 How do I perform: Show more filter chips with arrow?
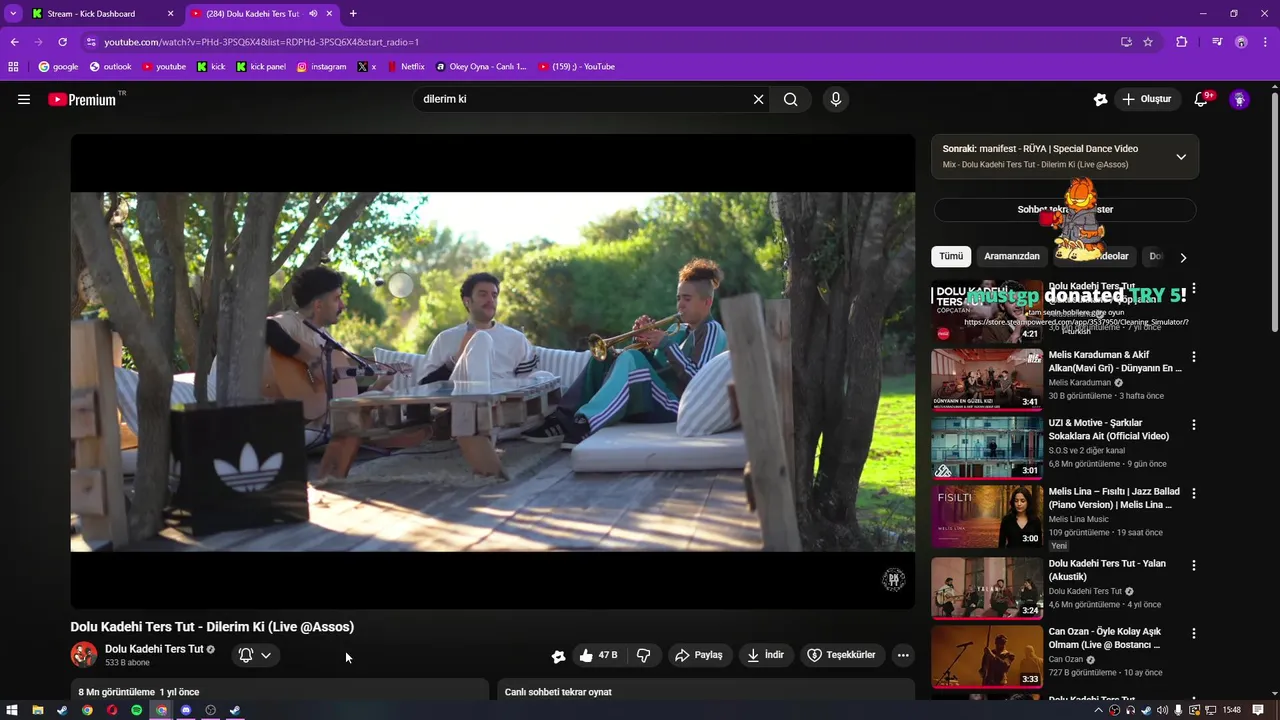[1183, 257]
